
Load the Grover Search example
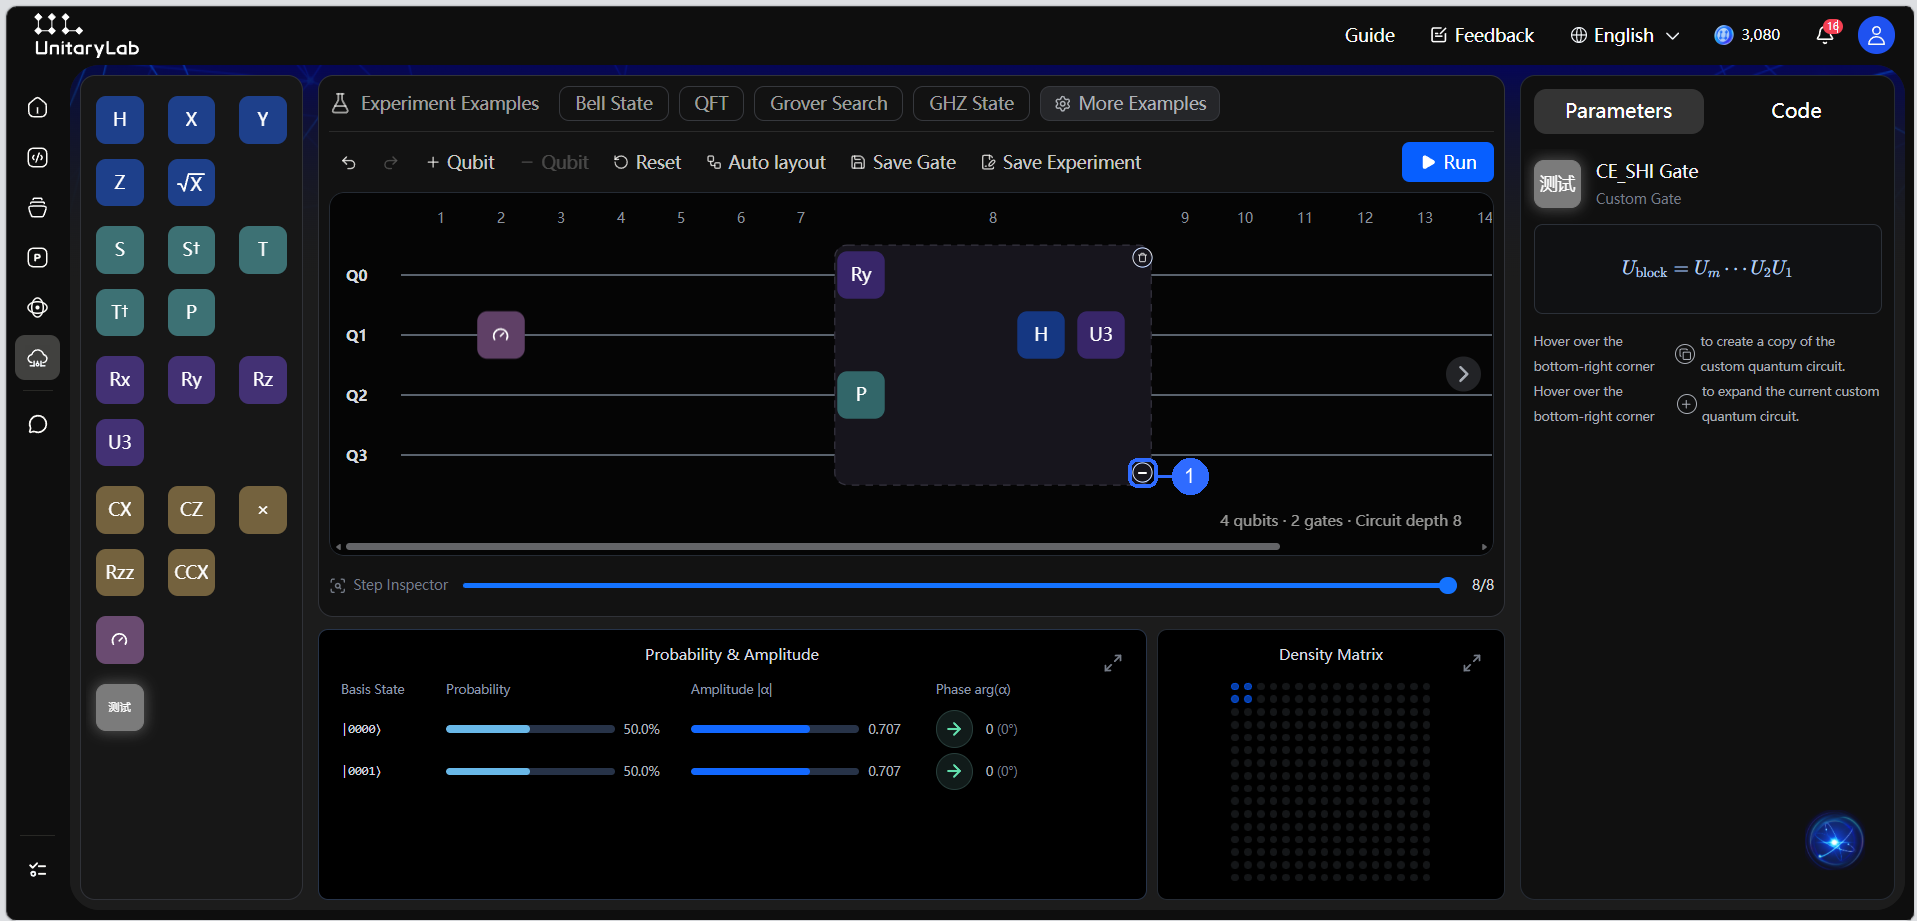coord(828,104)
